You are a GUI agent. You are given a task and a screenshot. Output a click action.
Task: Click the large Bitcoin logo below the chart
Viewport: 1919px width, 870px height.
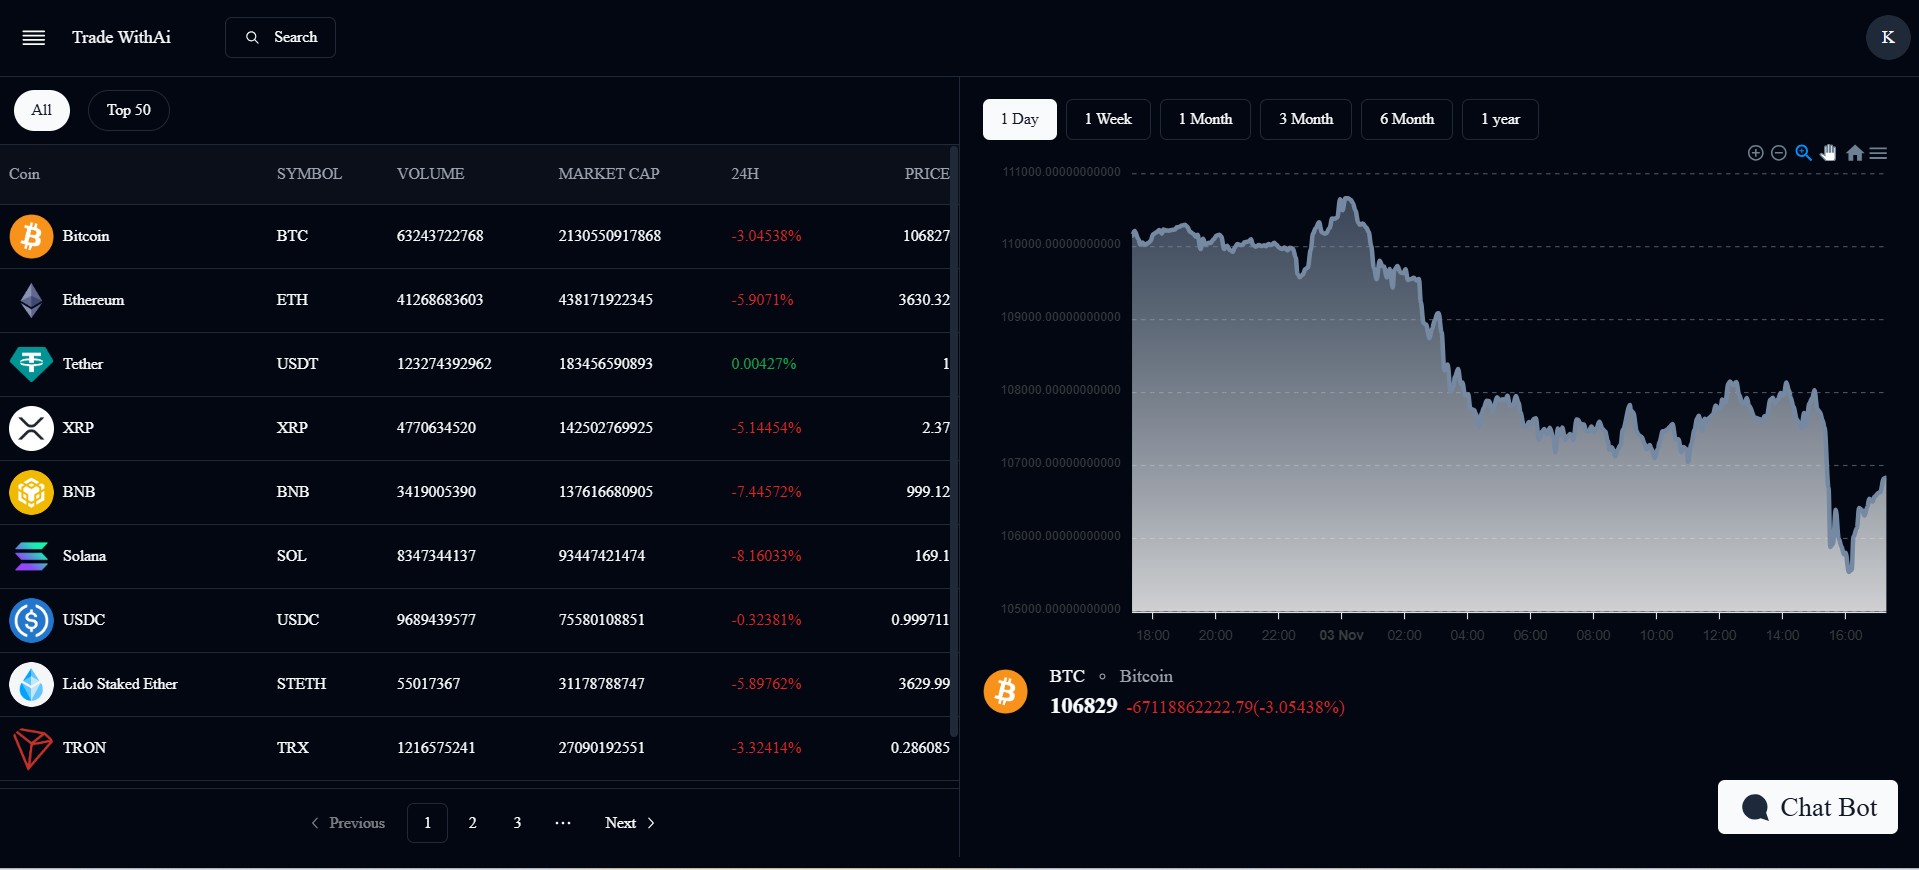[x=1005, y=692]
